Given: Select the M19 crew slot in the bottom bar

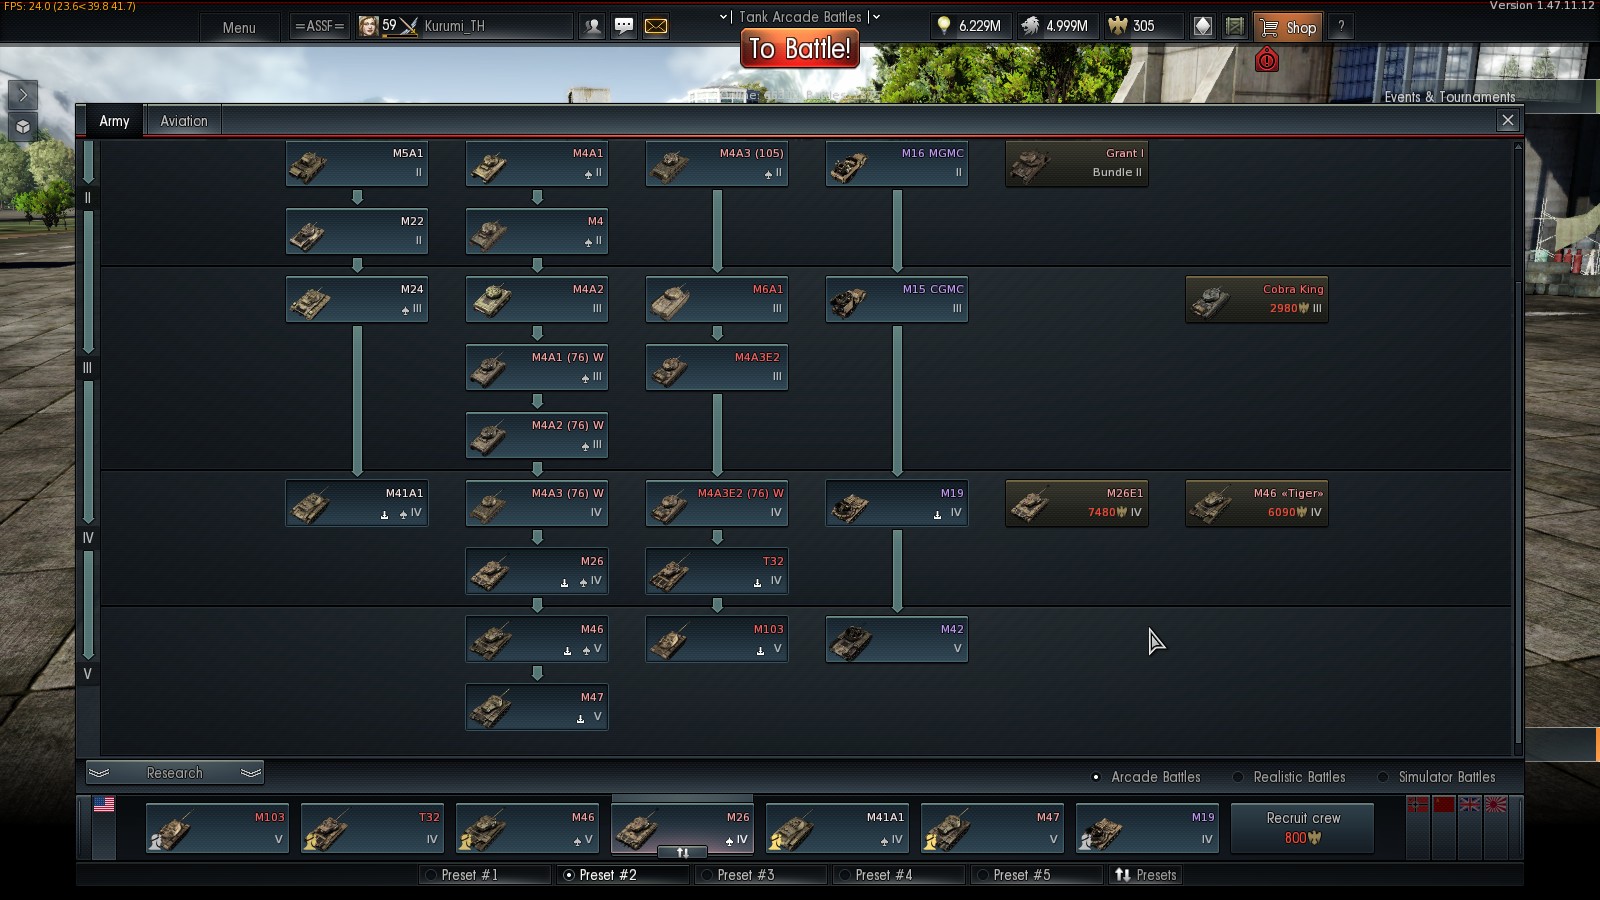Looking at the screenshot, I should (x=1147, y=829).
